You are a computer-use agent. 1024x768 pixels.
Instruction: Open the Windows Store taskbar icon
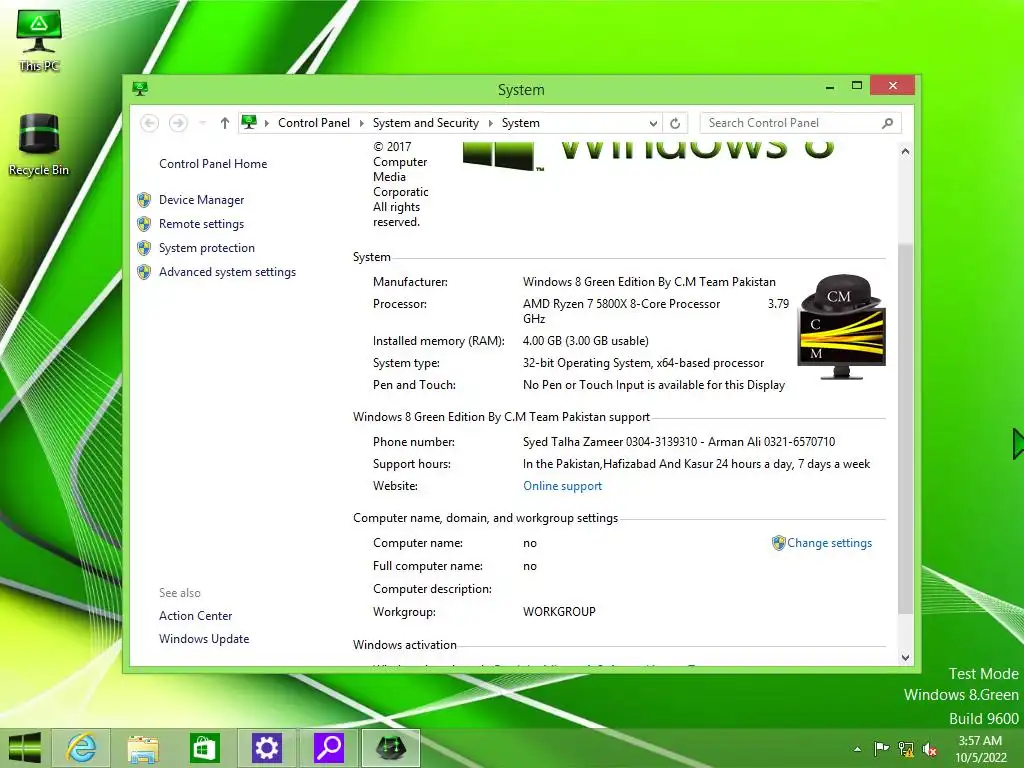[x=204, y=748]
